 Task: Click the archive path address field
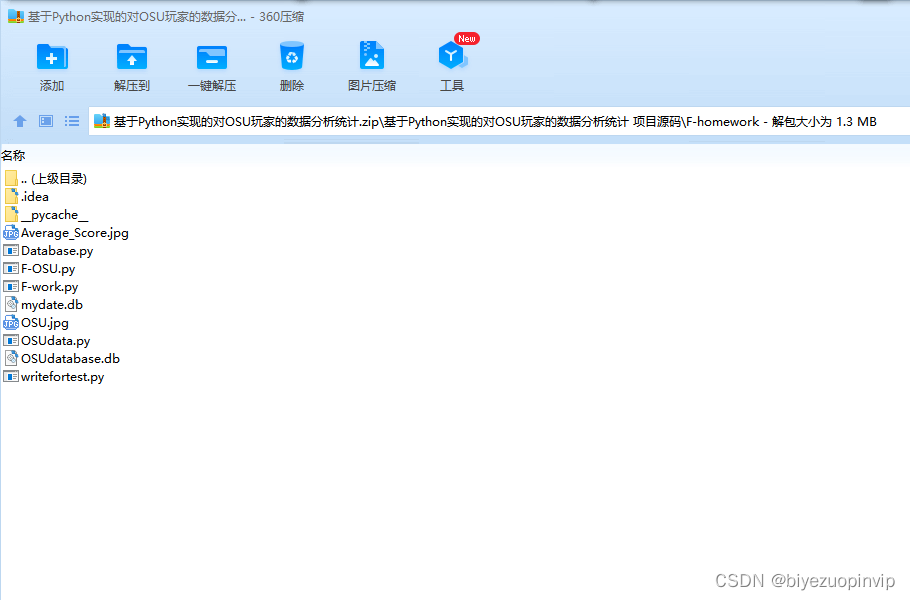[499, 121]
